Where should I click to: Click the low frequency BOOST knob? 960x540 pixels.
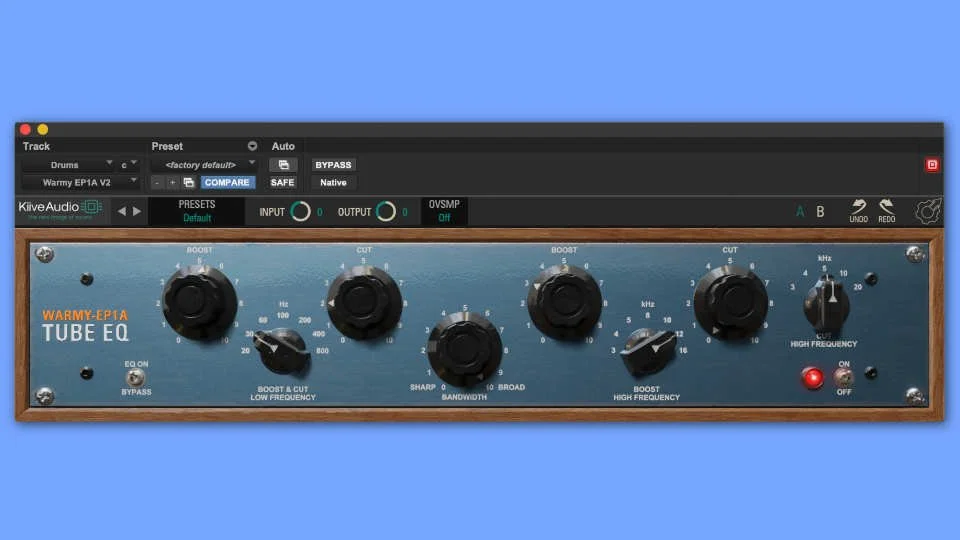pos(199,301)
